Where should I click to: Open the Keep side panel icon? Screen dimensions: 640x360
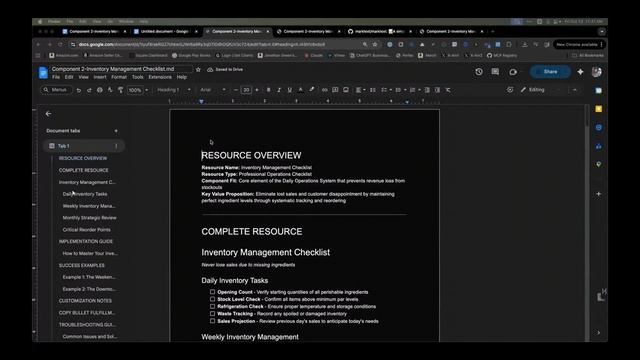(598, 109)
